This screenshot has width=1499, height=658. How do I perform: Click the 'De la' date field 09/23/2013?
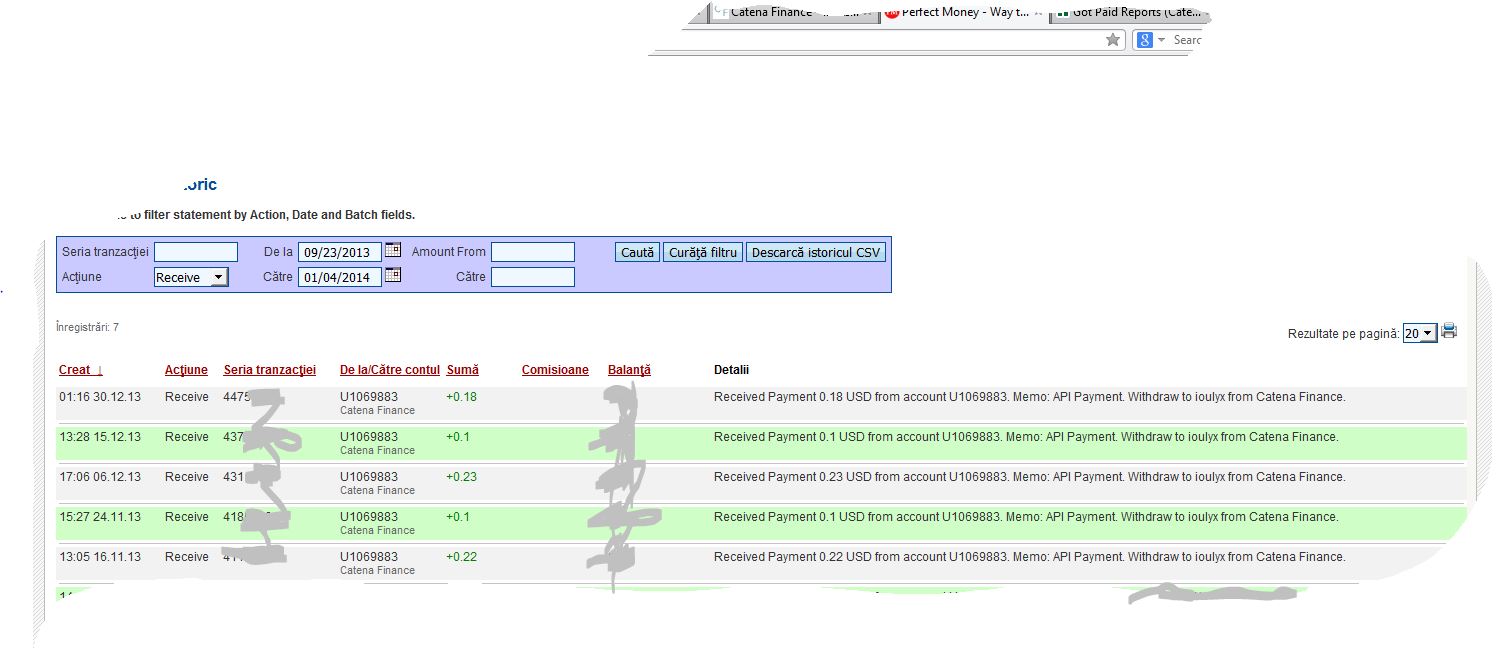click(339, 253)
